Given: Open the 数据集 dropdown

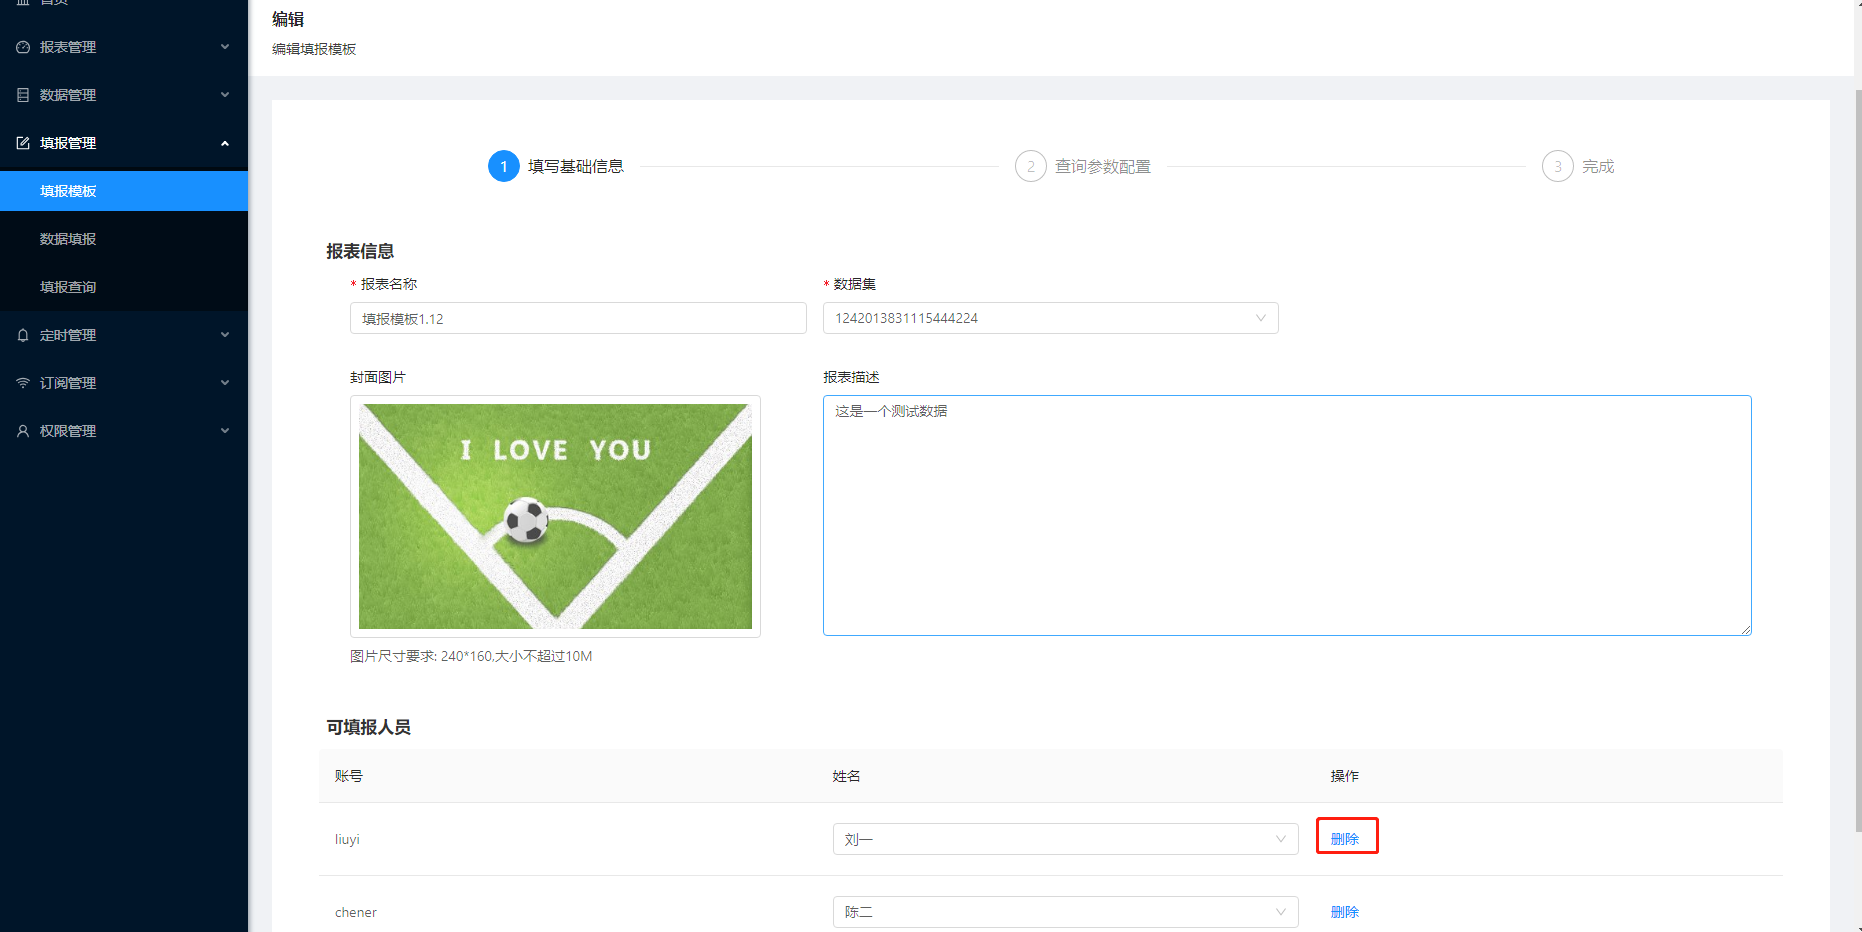Looking at the screenshot, I should pos(1050,318).
